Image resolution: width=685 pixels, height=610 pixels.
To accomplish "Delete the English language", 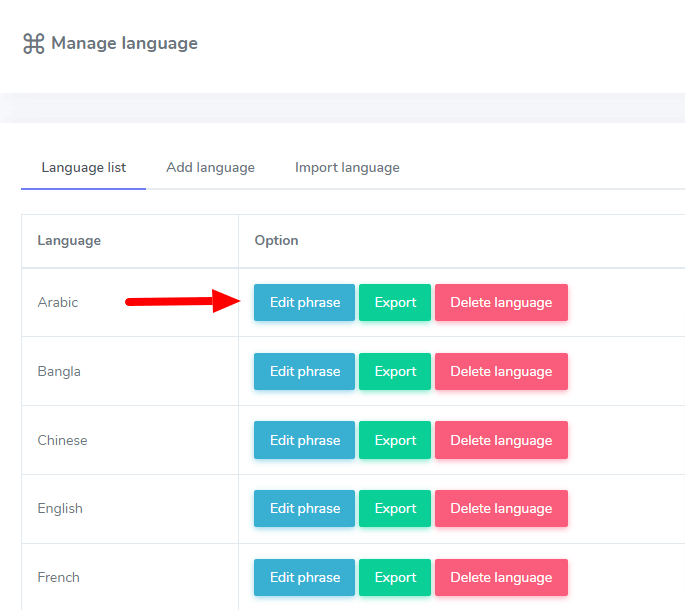I will (x=501, y=509).
